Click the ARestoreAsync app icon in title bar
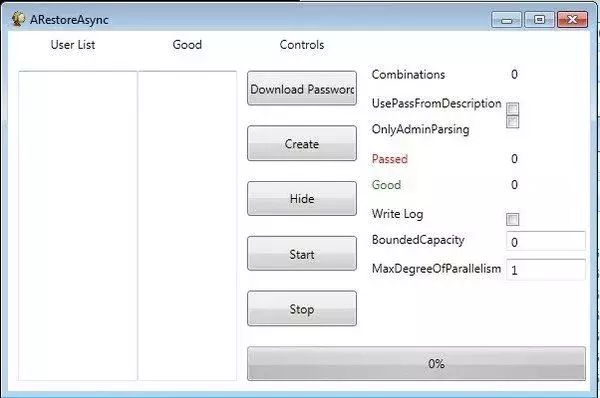The image size is (600, 398). tap(18, 19)
